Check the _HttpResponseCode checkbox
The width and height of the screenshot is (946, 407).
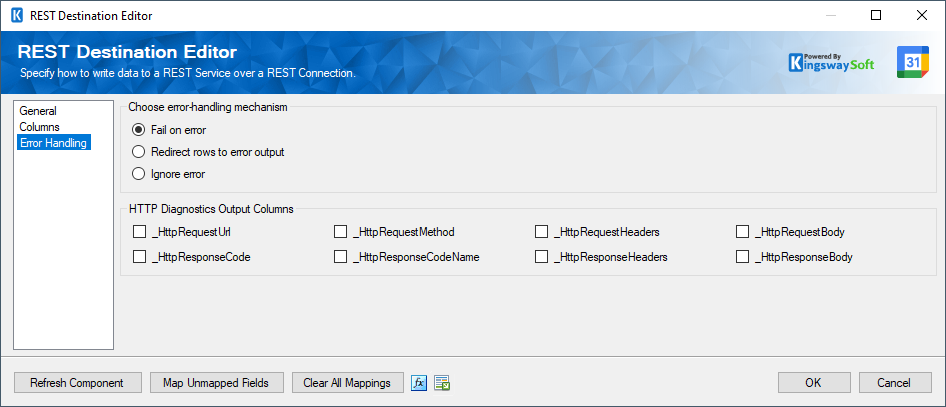139,257
